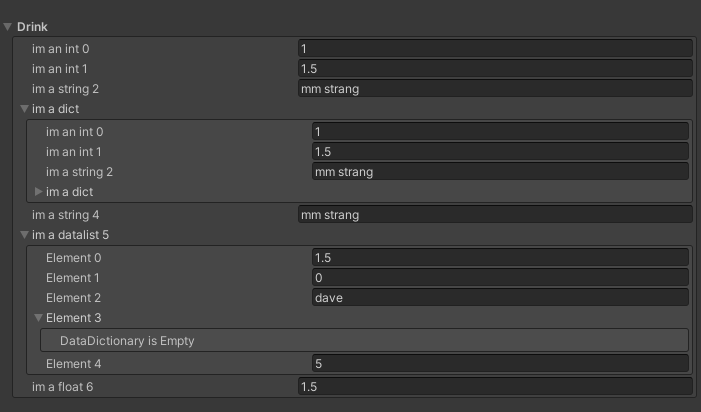The width and height of the screenshot is (701, 412).
Task: Collapse the 'im a datalist 5' foldout
Action: tap(25, 235)
